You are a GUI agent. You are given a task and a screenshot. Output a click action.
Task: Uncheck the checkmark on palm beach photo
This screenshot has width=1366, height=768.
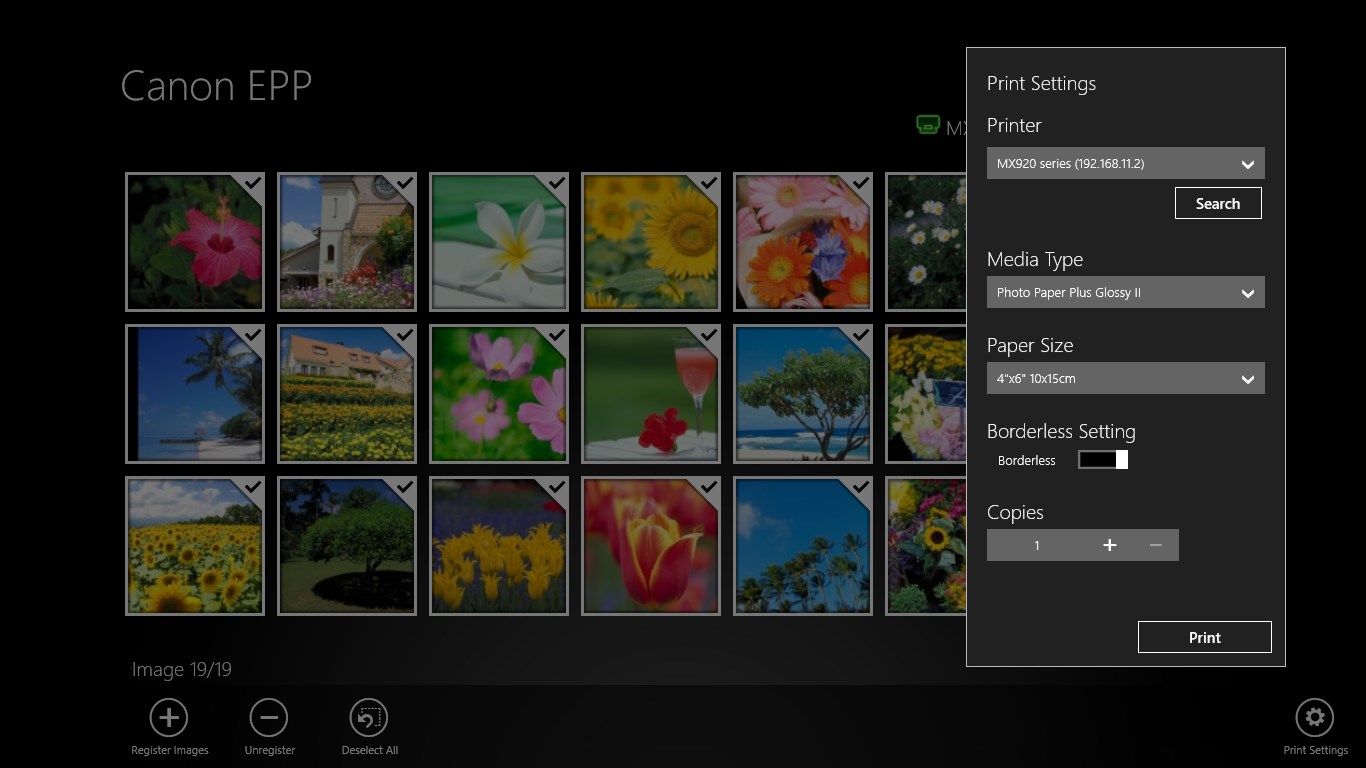tap(253, 335)
